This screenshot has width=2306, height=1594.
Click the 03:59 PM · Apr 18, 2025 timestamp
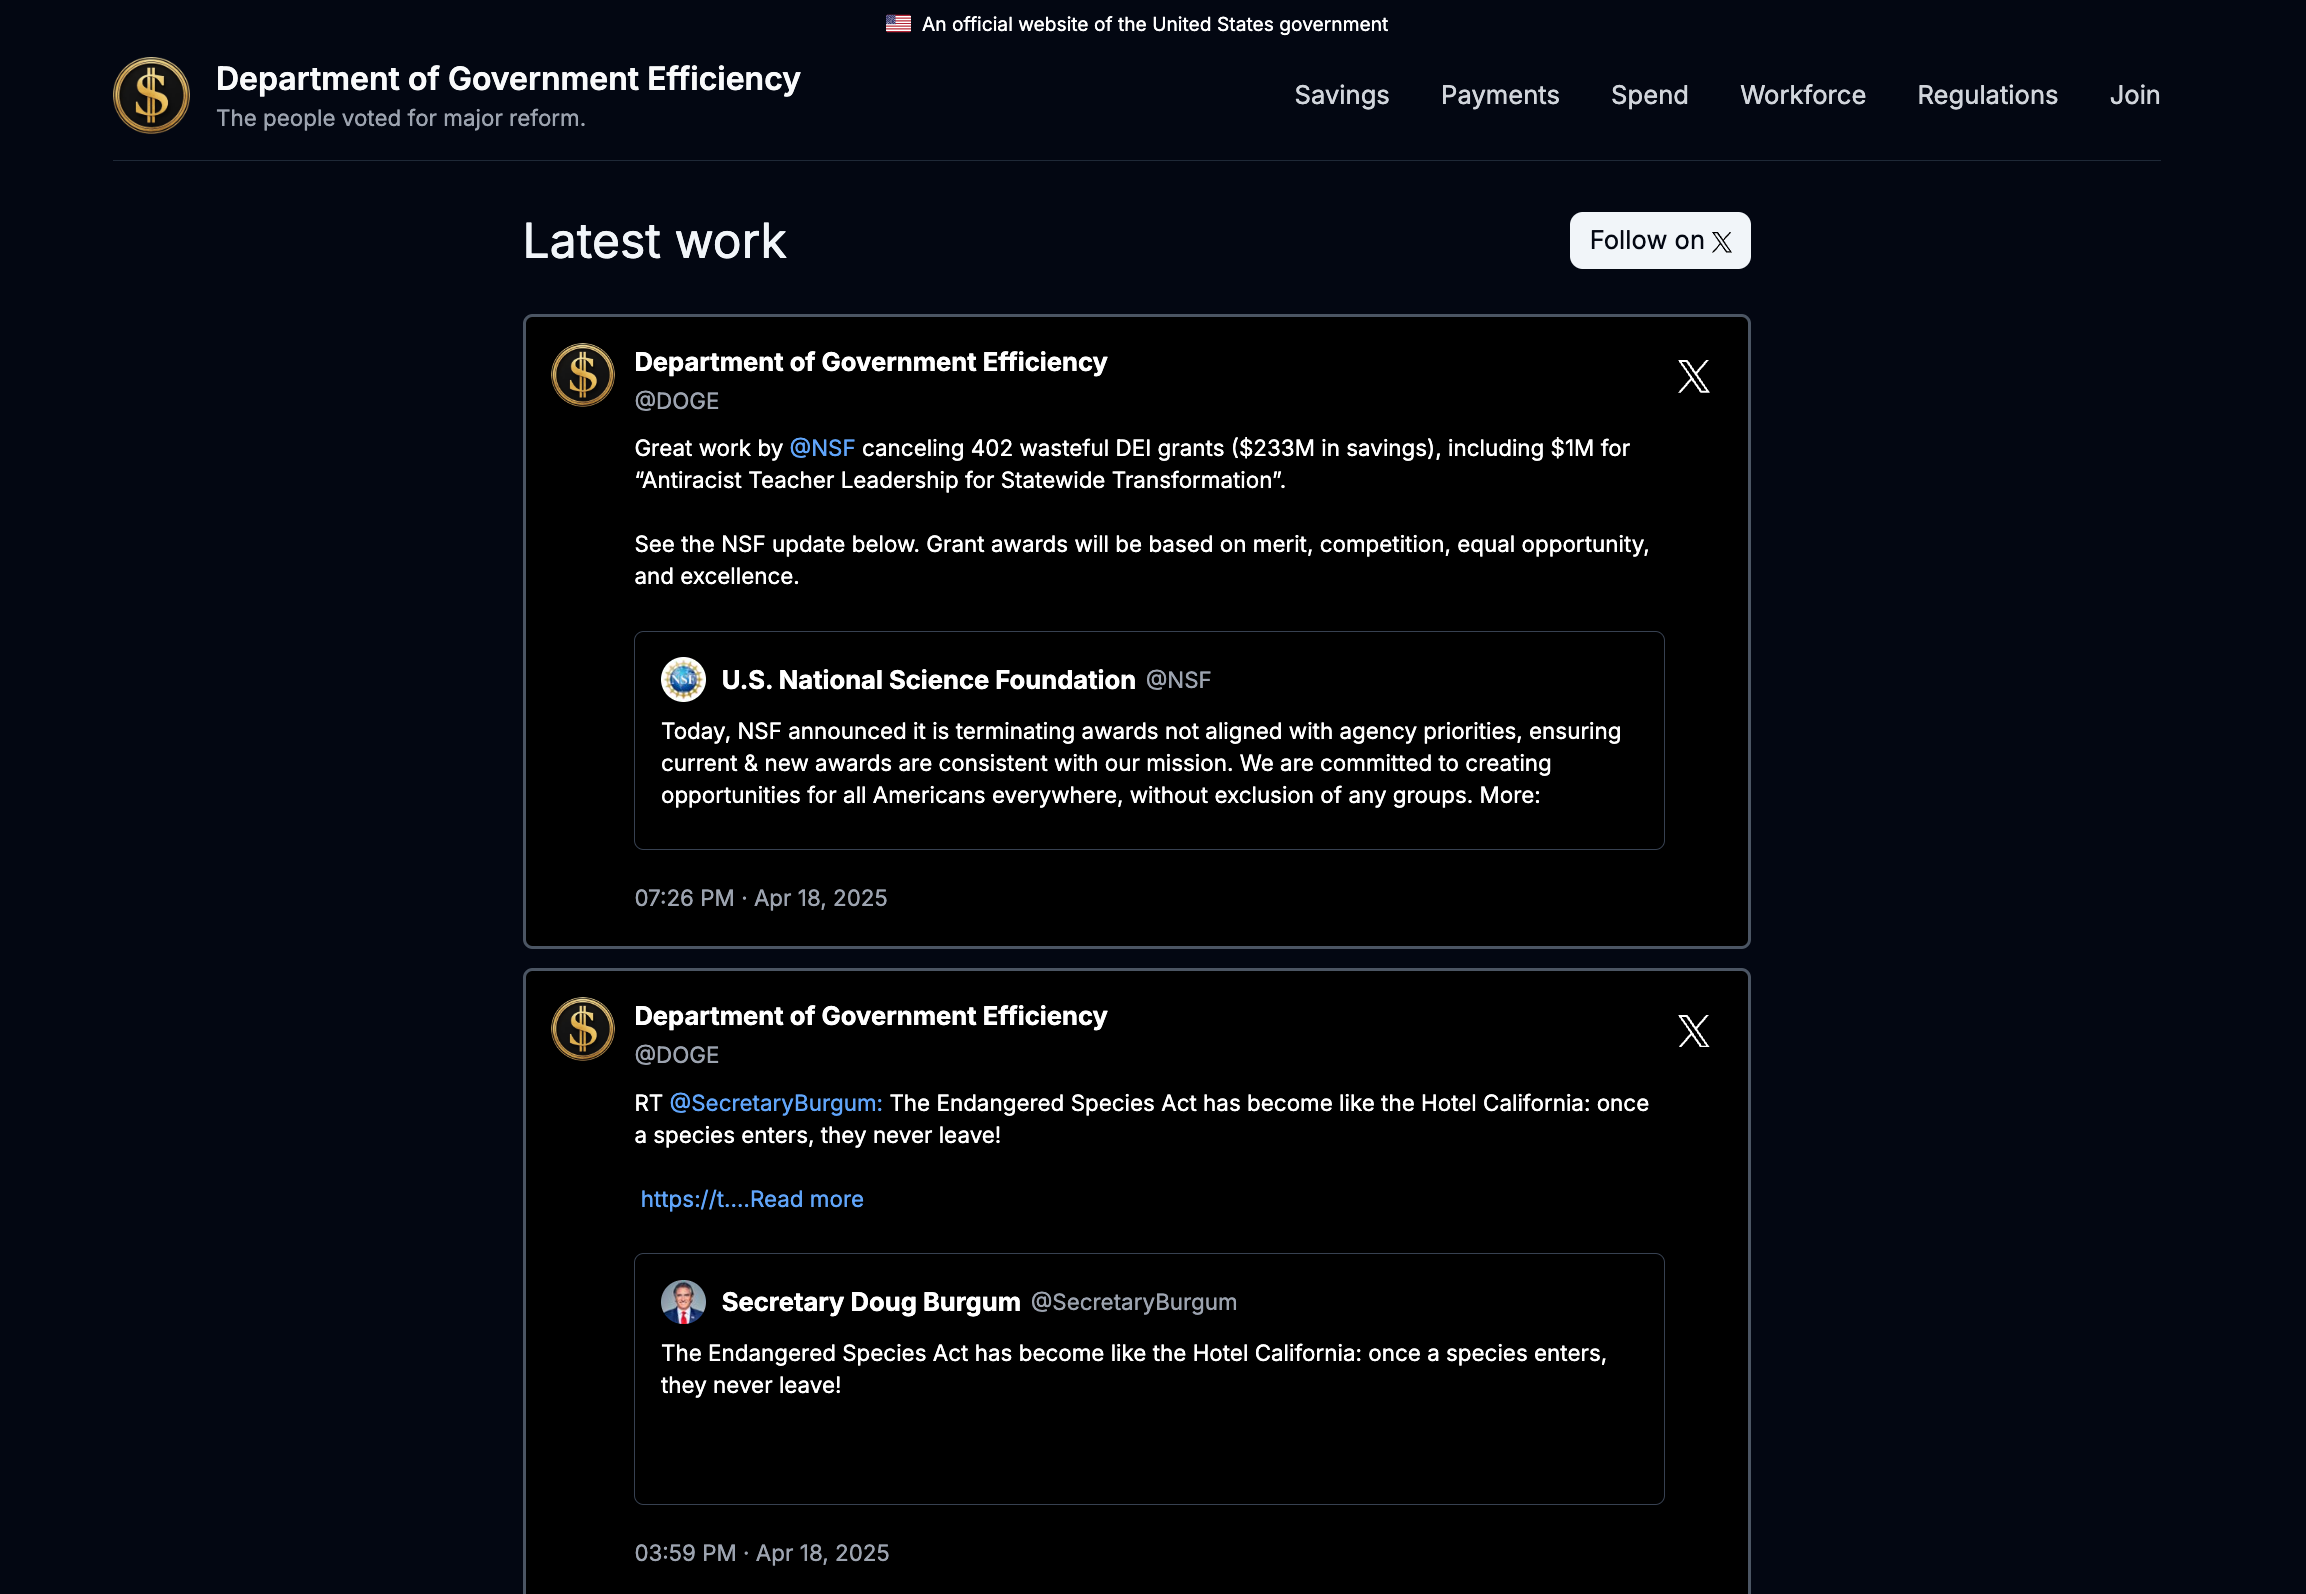click(x=762, y=1553)
